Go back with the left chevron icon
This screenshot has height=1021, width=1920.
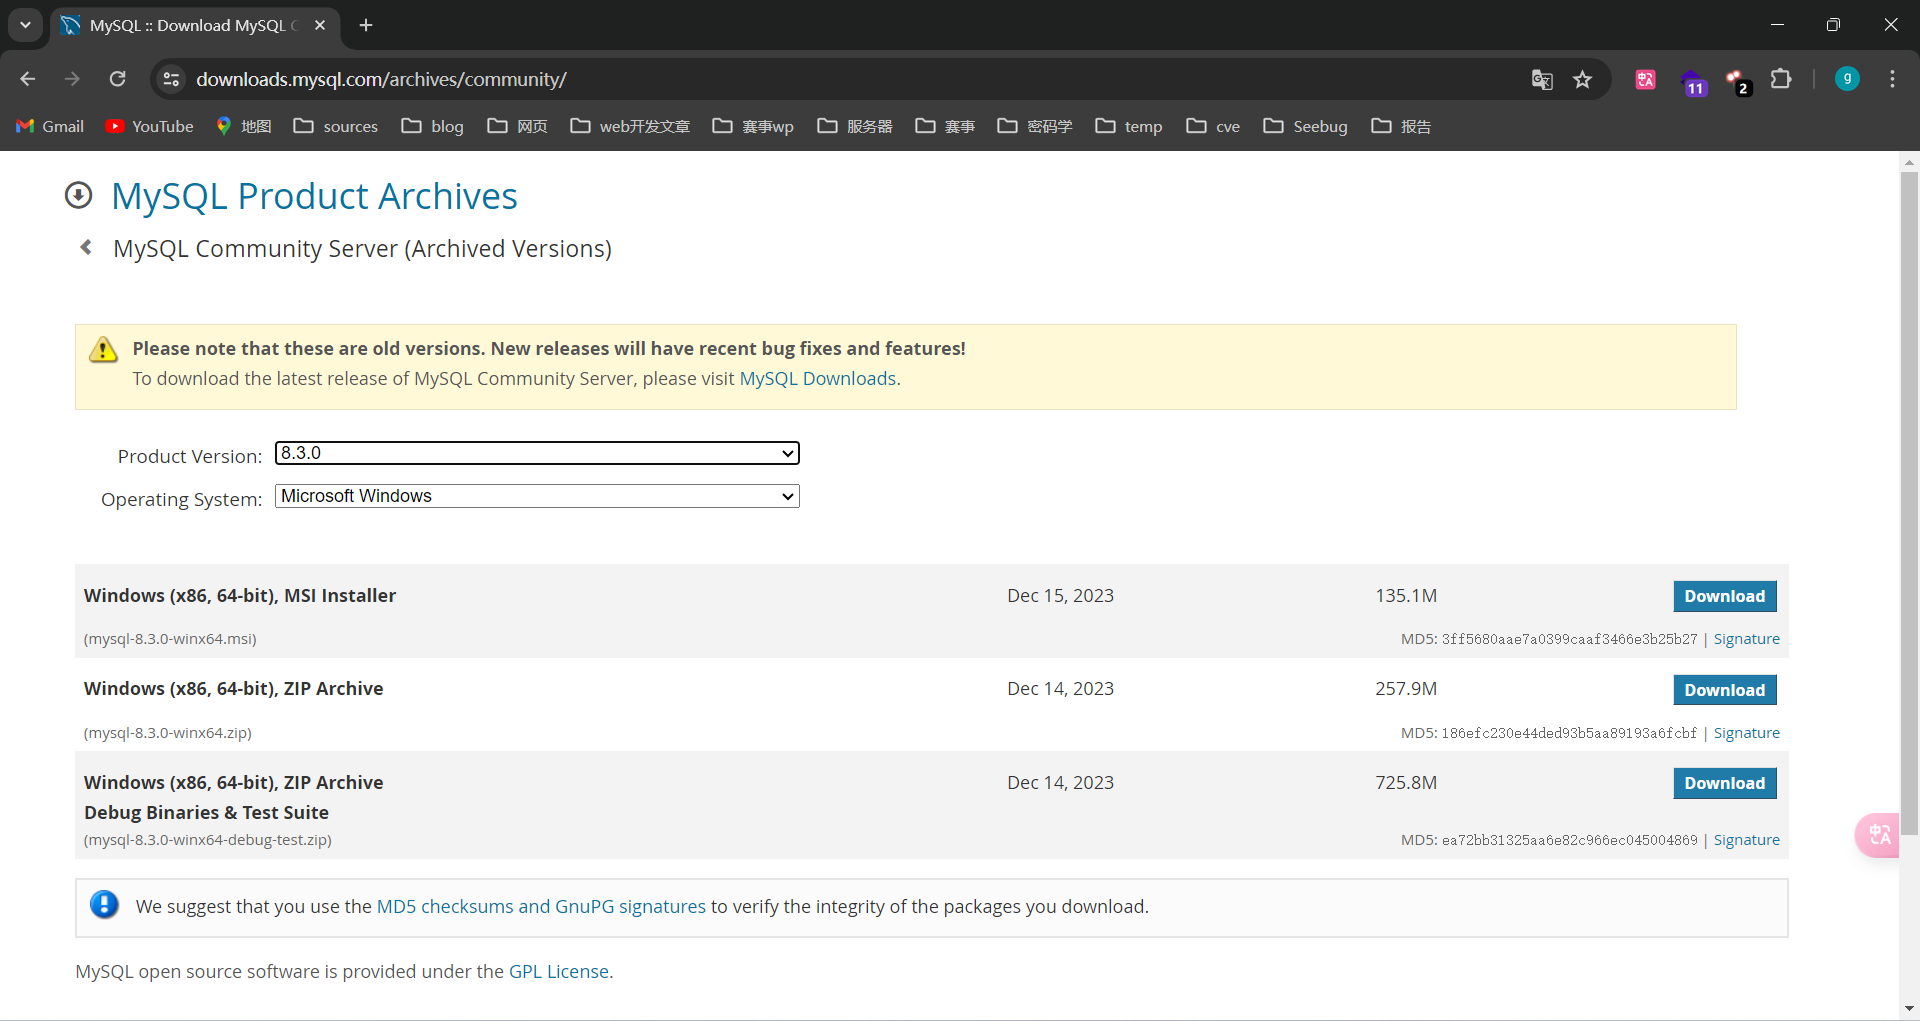pyautogui.click(x=86, y=247)
